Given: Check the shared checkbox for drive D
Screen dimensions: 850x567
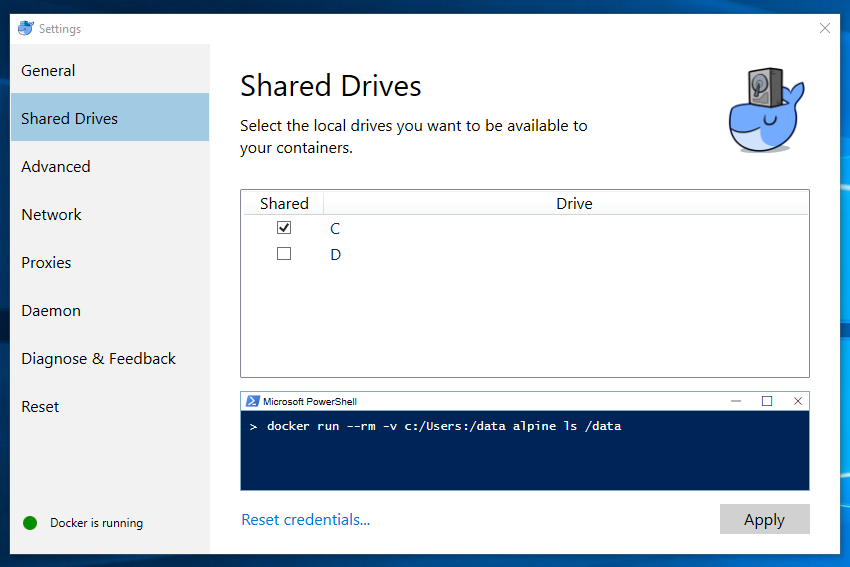Looking at the screenshot, I should point(284,254).
